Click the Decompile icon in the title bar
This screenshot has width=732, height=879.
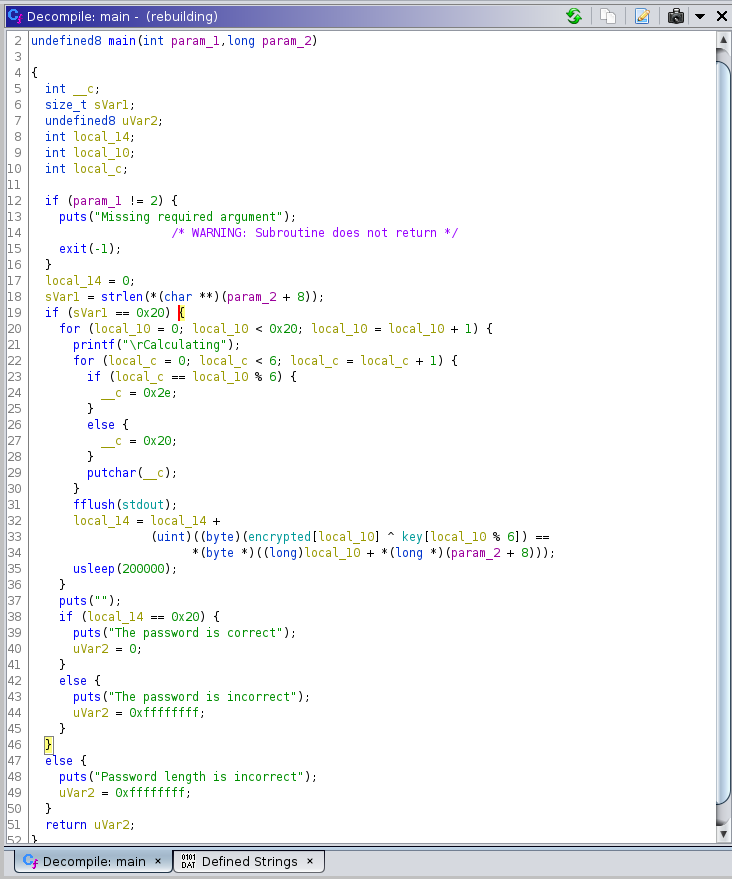coord(14,16)
